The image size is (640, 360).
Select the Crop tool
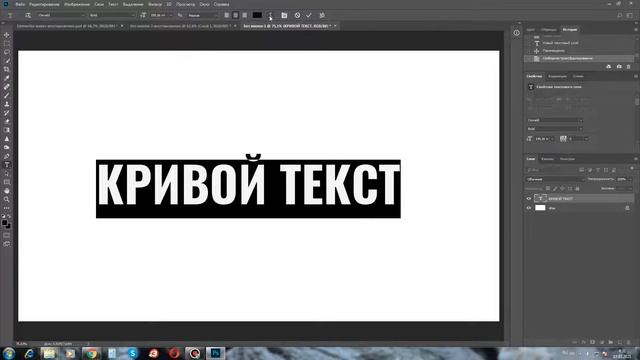point(7,69)
